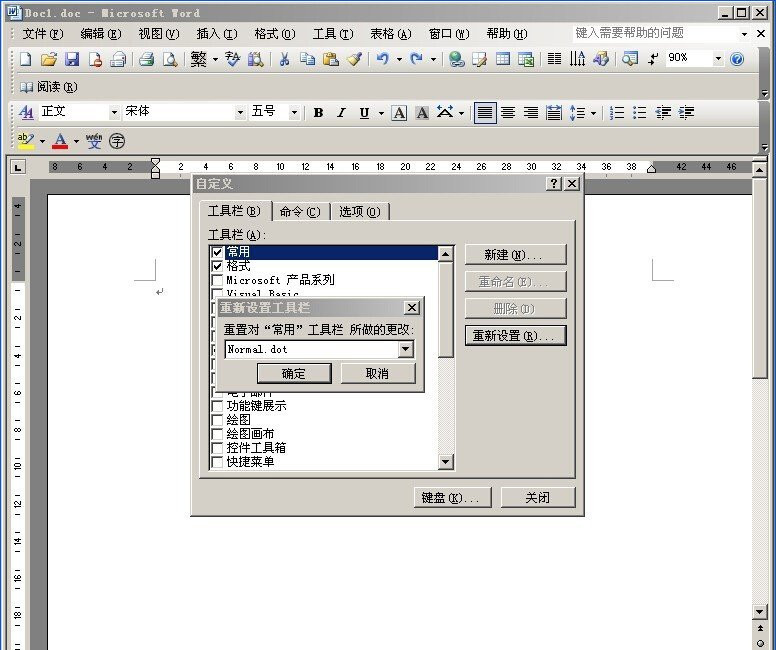Open the 90% zoom level dropdown
The image size is (776, 650).
(718, 59)
